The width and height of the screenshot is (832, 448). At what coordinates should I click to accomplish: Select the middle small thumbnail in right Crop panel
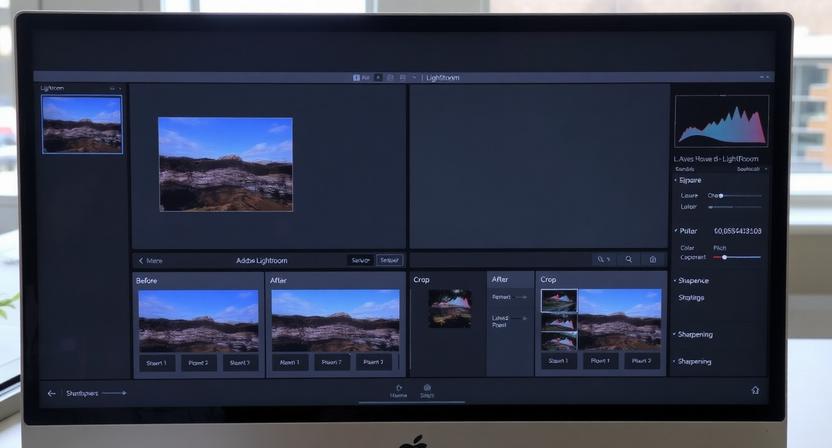pos(559,322)
